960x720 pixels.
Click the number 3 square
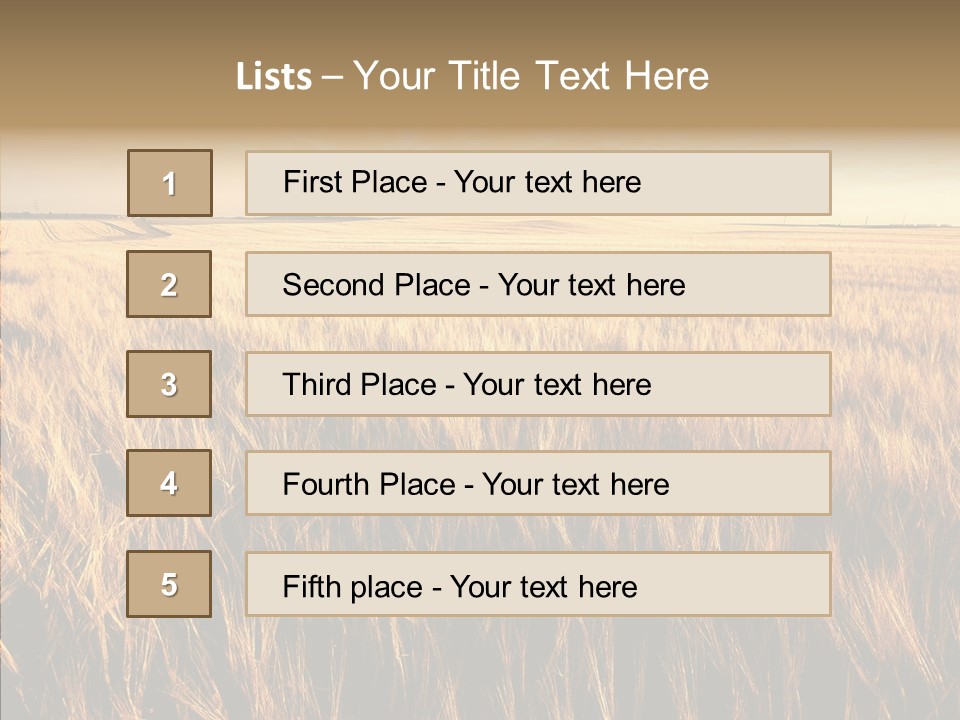(x=169, y=384)
